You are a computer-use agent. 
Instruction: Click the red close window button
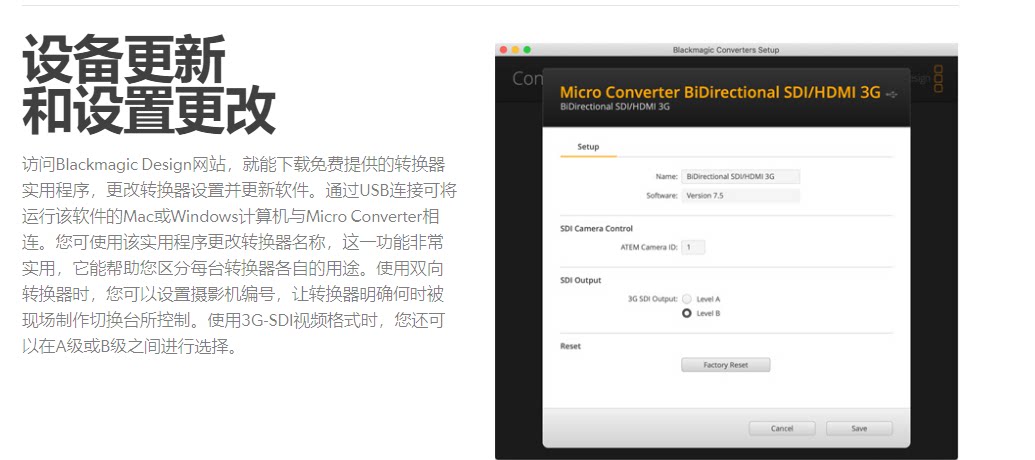coord(503,50)
